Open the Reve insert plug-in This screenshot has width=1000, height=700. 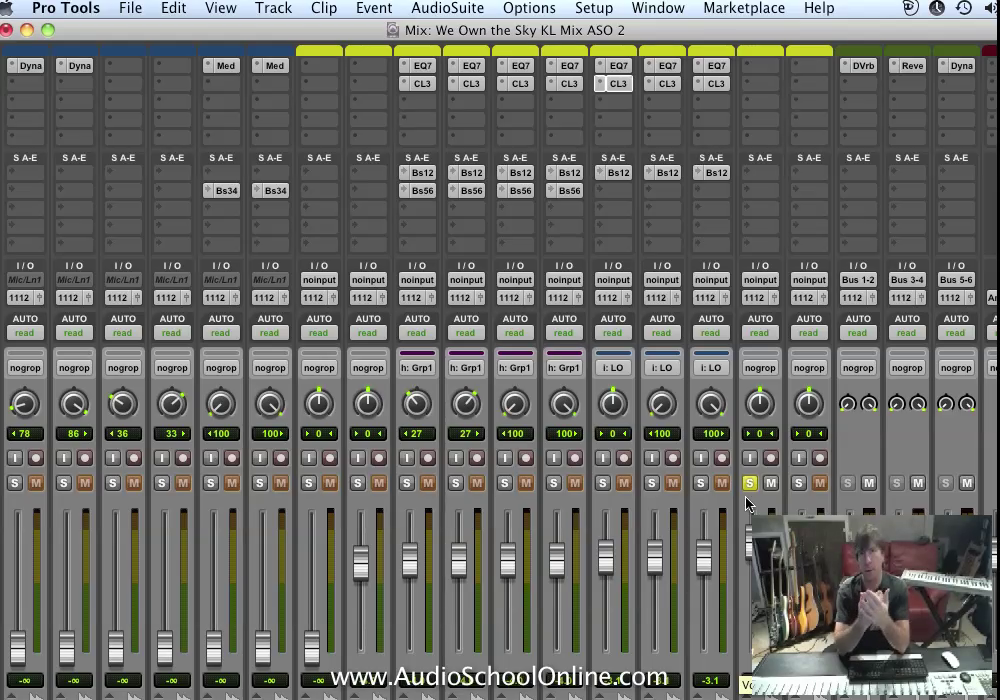coord(913,66)
